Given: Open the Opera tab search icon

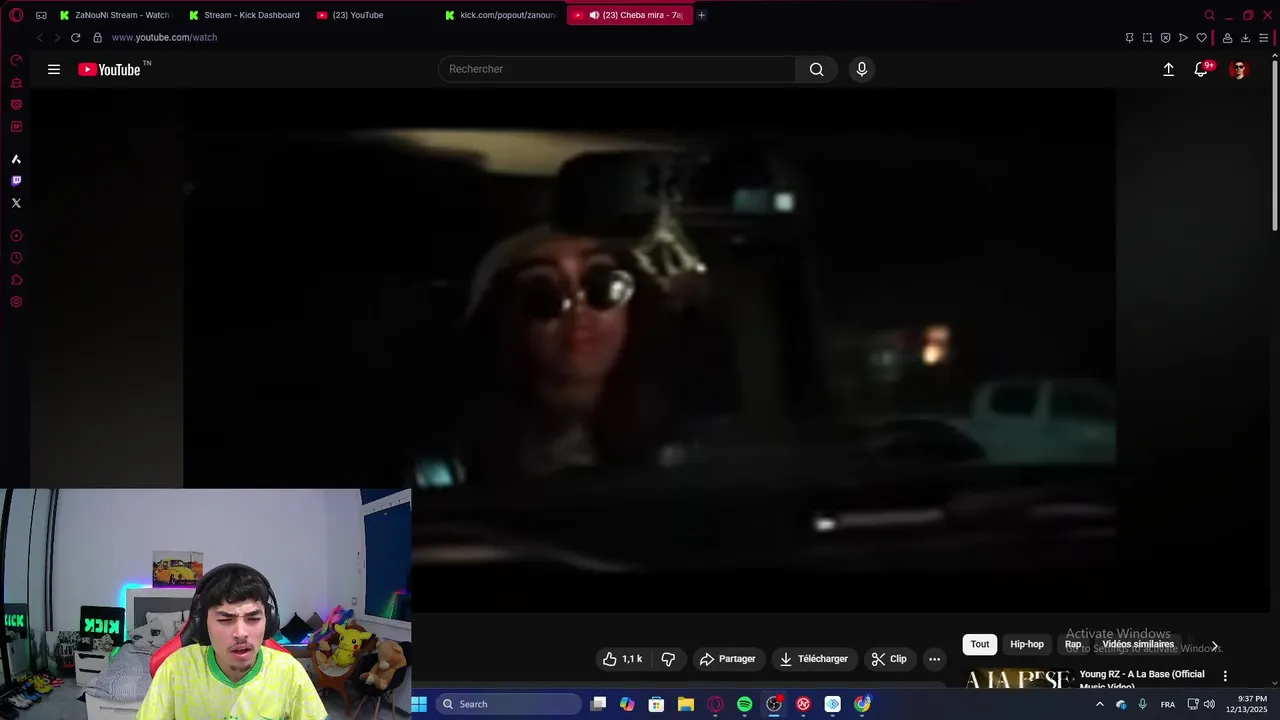Looking at the screenshot, I should (1209, 15).
